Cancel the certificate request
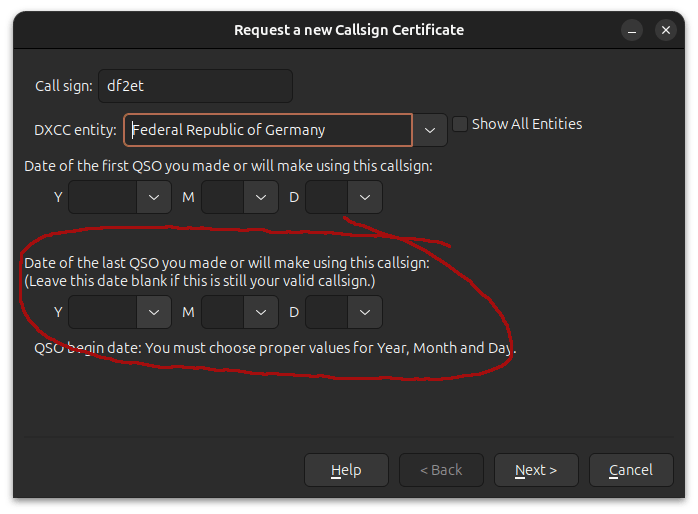This screenshot has height=514, width=698. point(631,470)
